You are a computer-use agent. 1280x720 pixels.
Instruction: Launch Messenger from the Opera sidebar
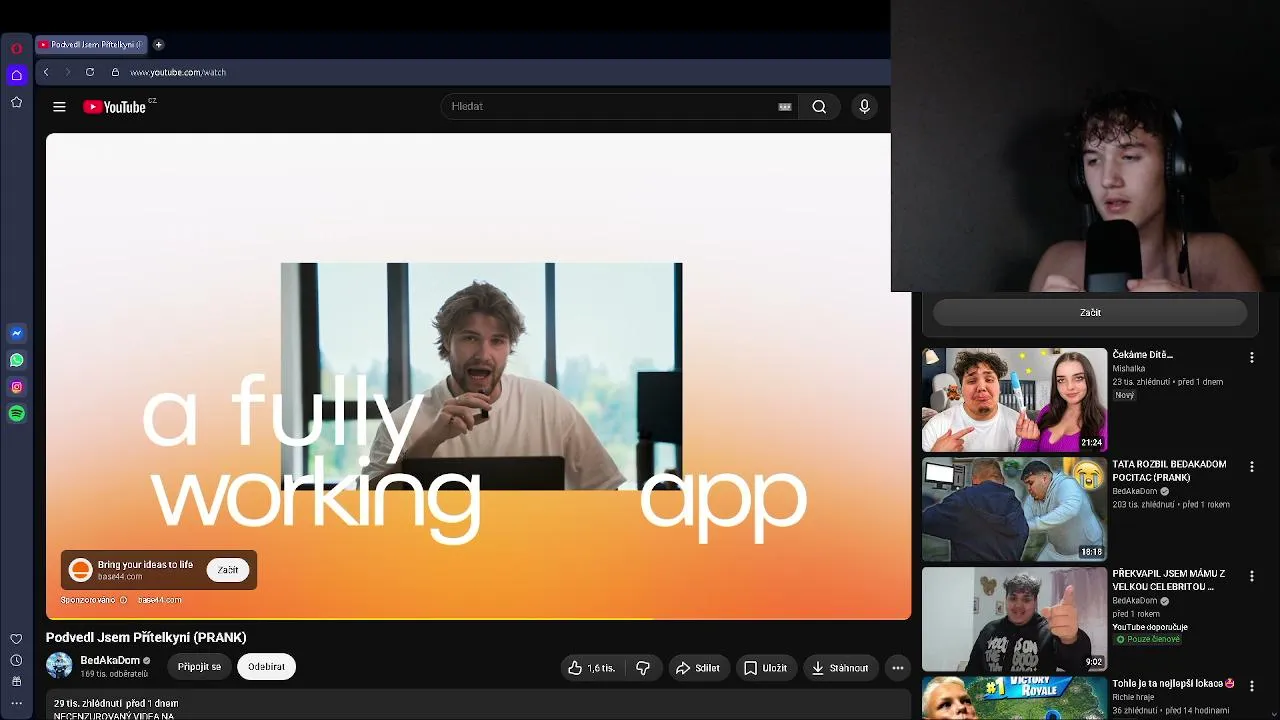(16, 333)
